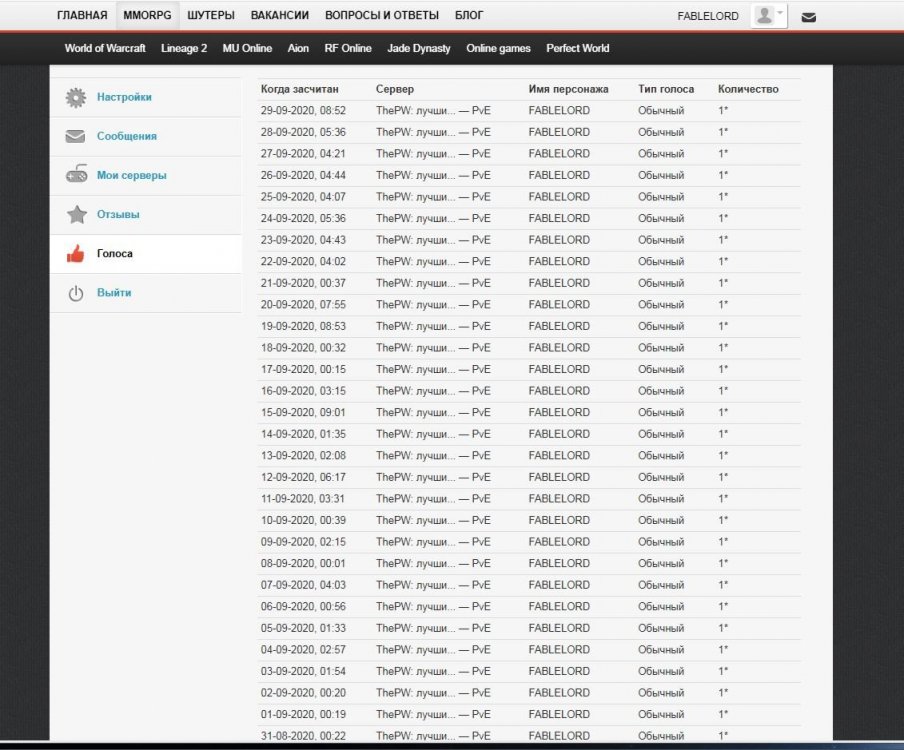The image size is (904, 750).
Task: Select Lineage 2 in game submenu
Action: point(184,48)
